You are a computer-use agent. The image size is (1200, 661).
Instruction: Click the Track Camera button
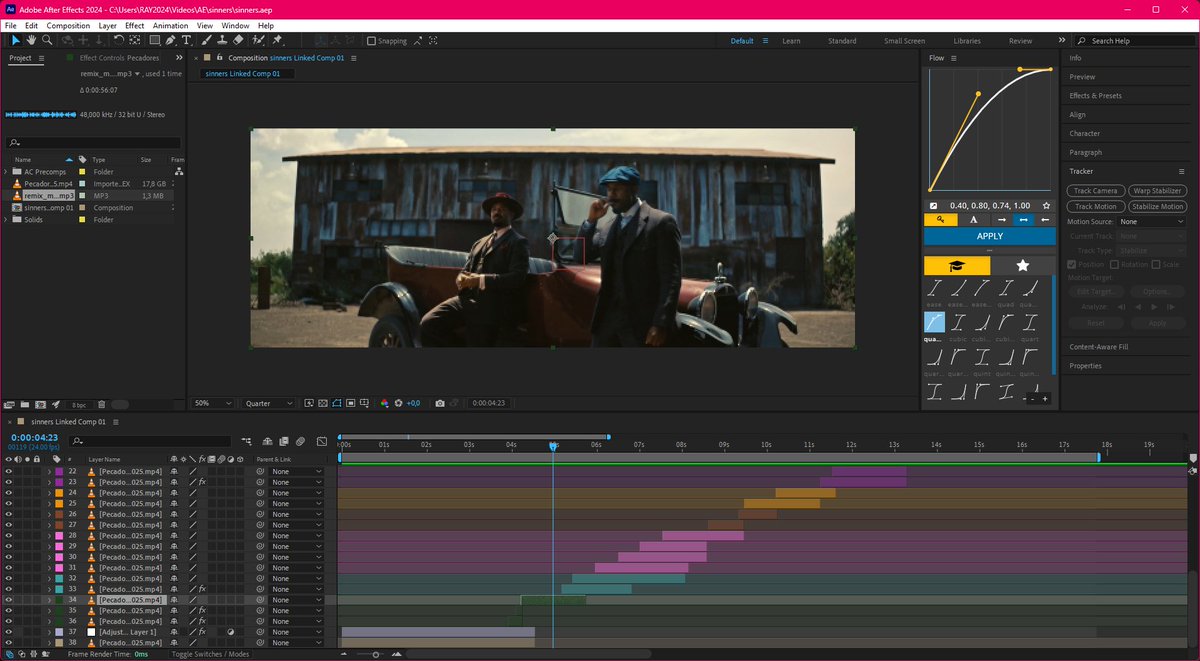[x=1096, y=191]
